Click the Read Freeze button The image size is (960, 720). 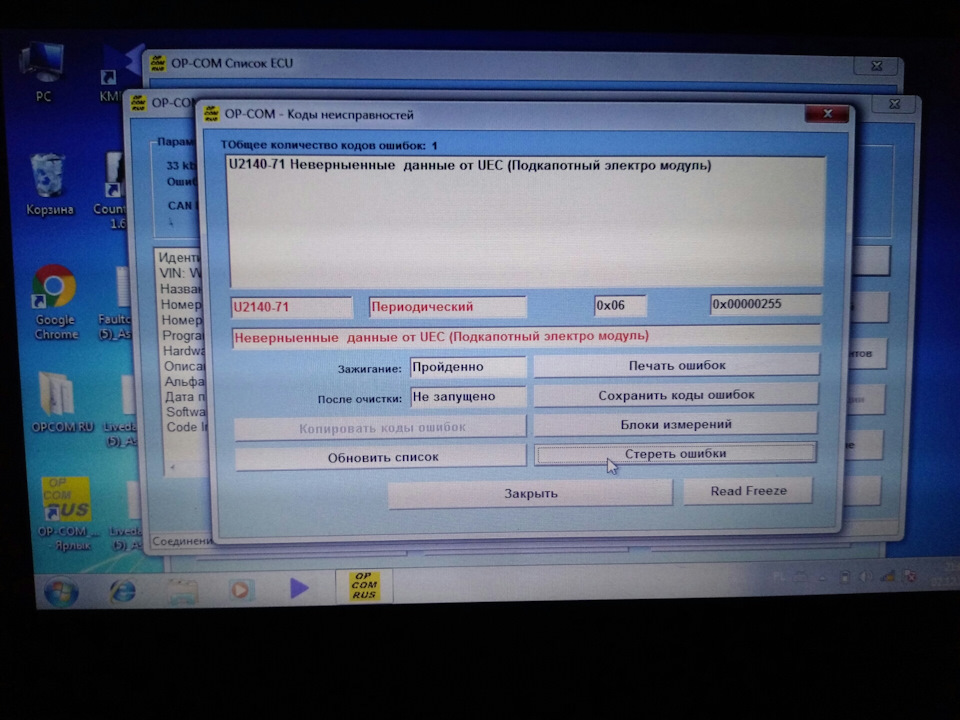tap(748, 491)
